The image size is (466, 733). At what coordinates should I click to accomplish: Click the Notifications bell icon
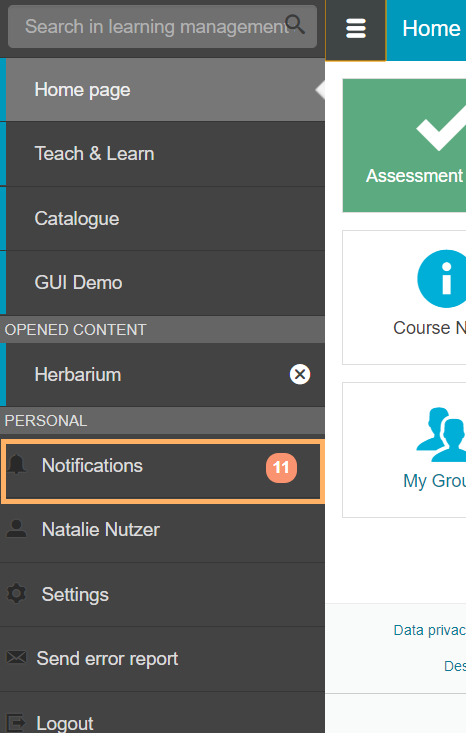click(17, 464)
